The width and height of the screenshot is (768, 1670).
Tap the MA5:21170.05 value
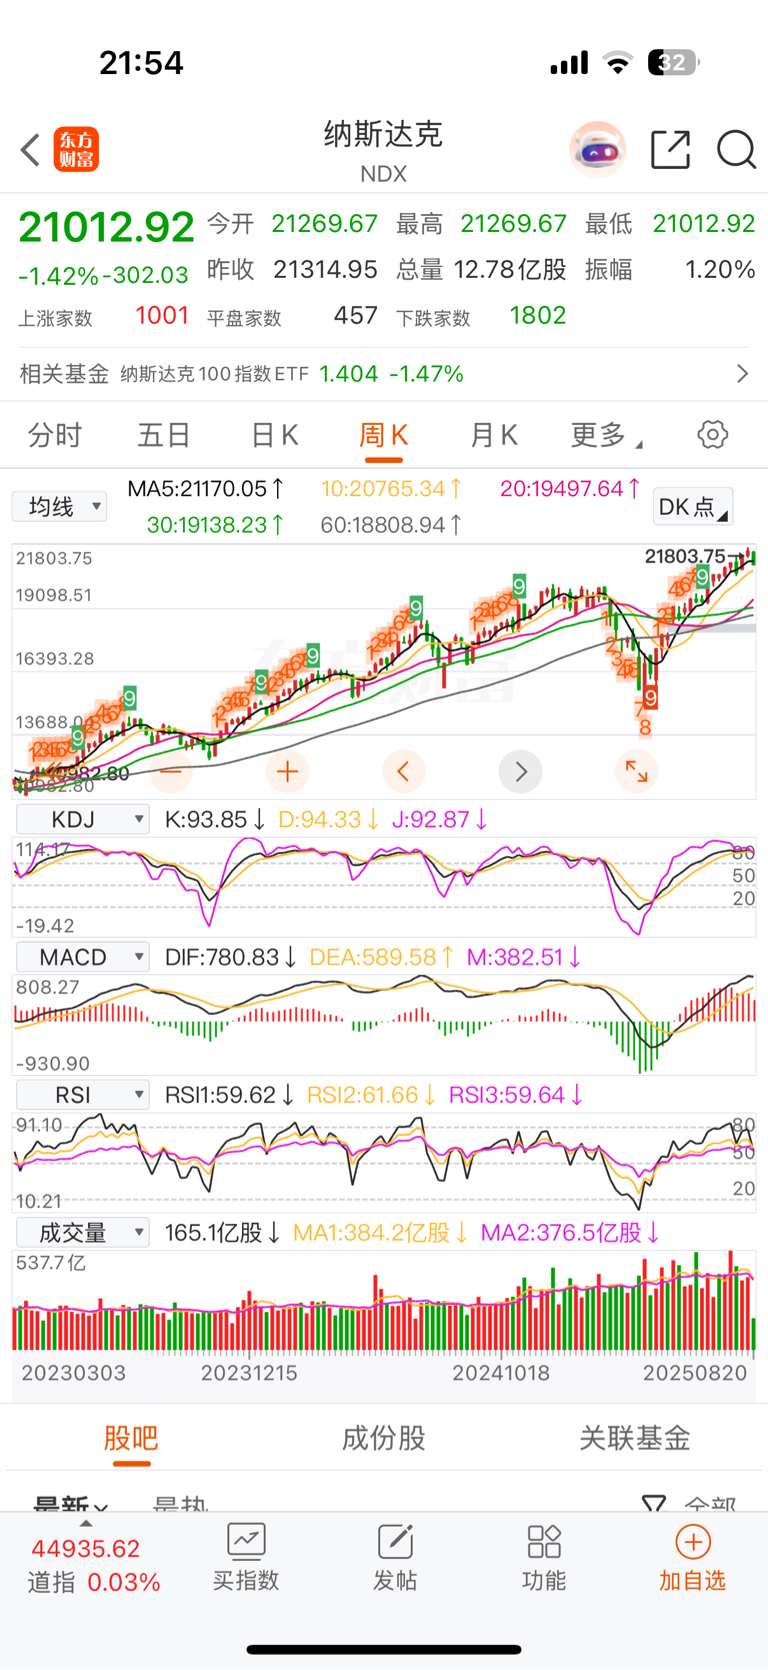(206, 489)
